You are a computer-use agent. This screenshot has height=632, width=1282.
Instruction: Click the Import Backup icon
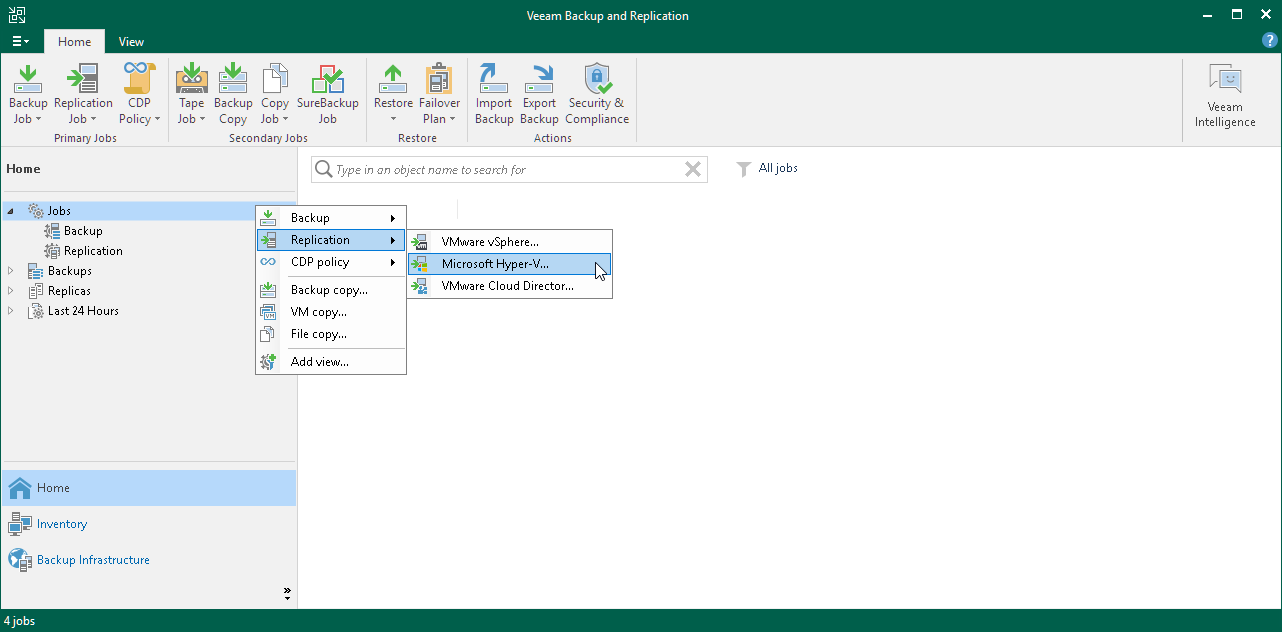[494, 79]
